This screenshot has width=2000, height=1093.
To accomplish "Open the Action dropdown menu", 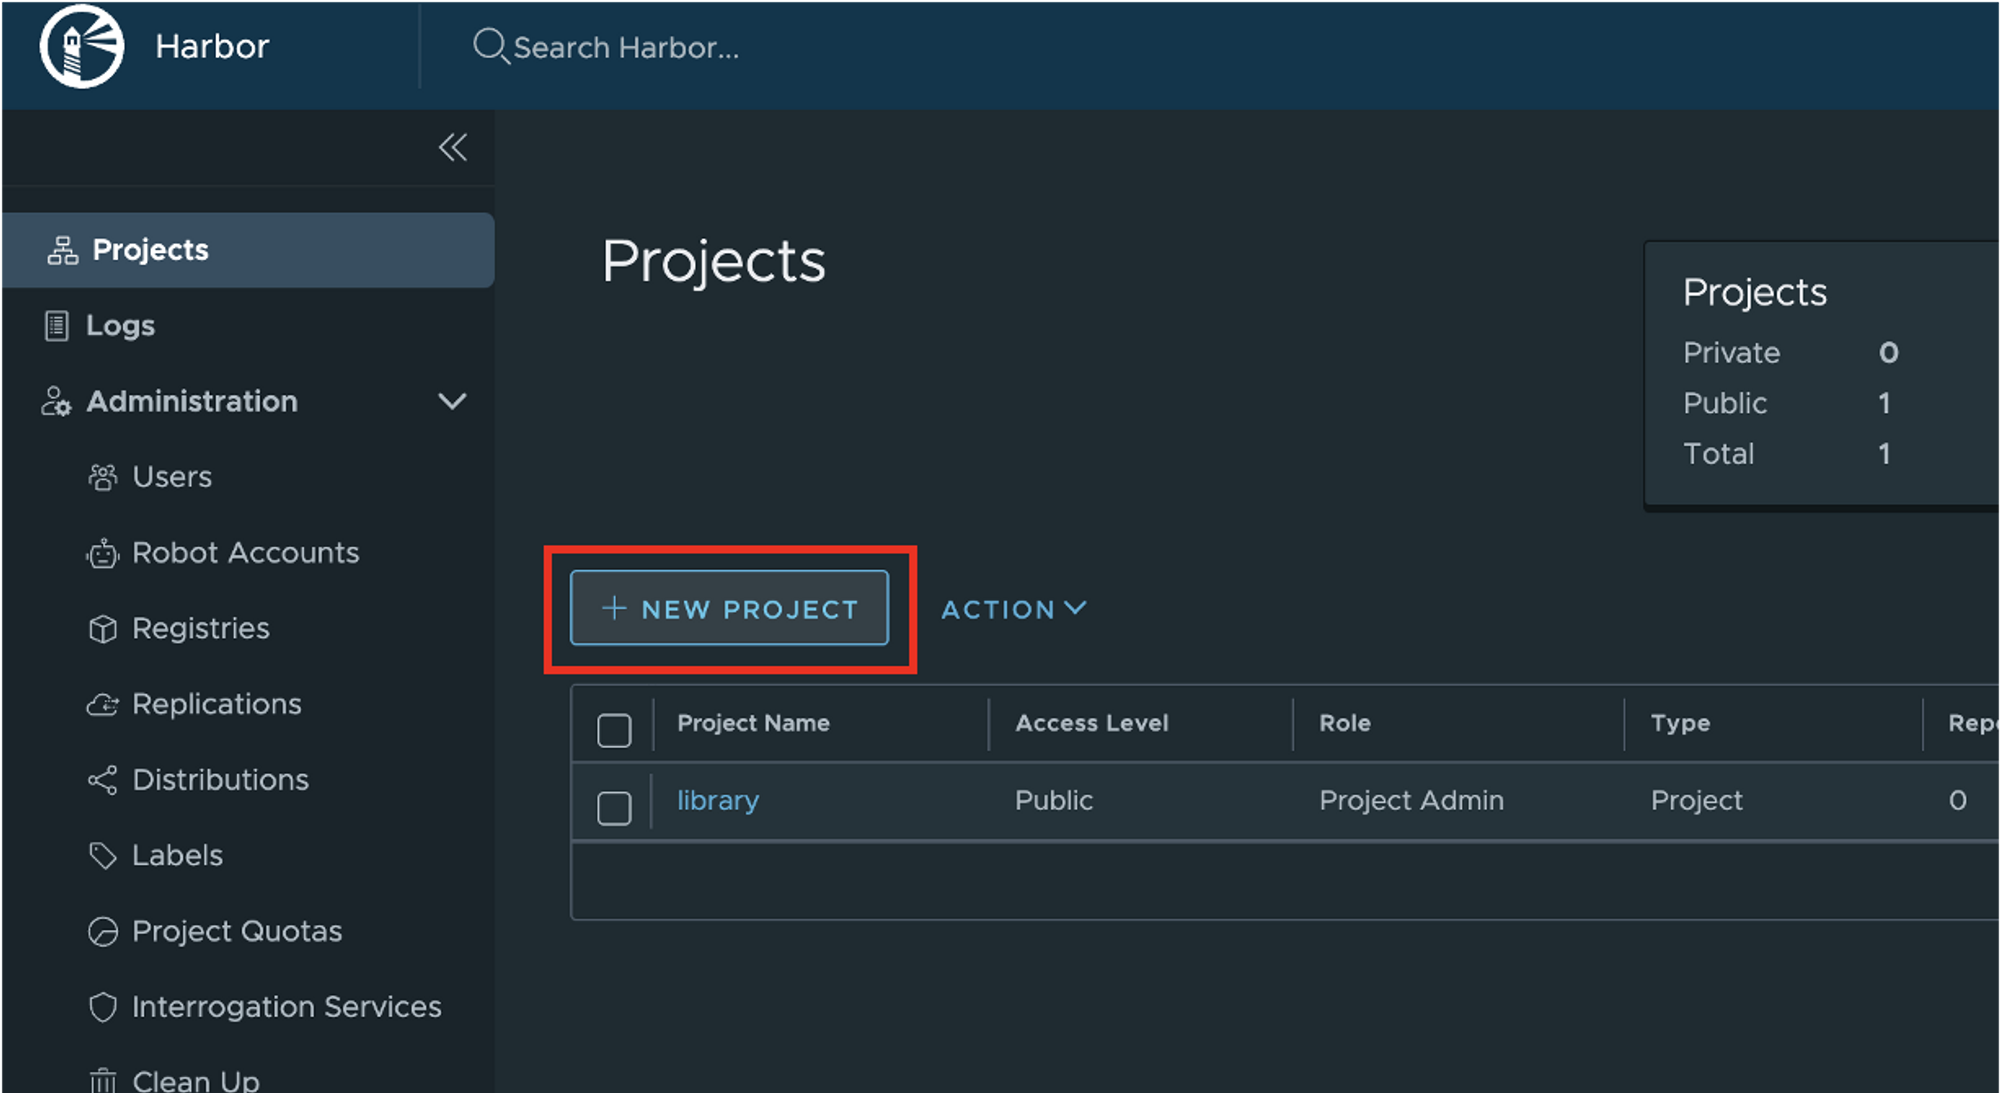I will pyautogui.click(x=1012, y=609).
